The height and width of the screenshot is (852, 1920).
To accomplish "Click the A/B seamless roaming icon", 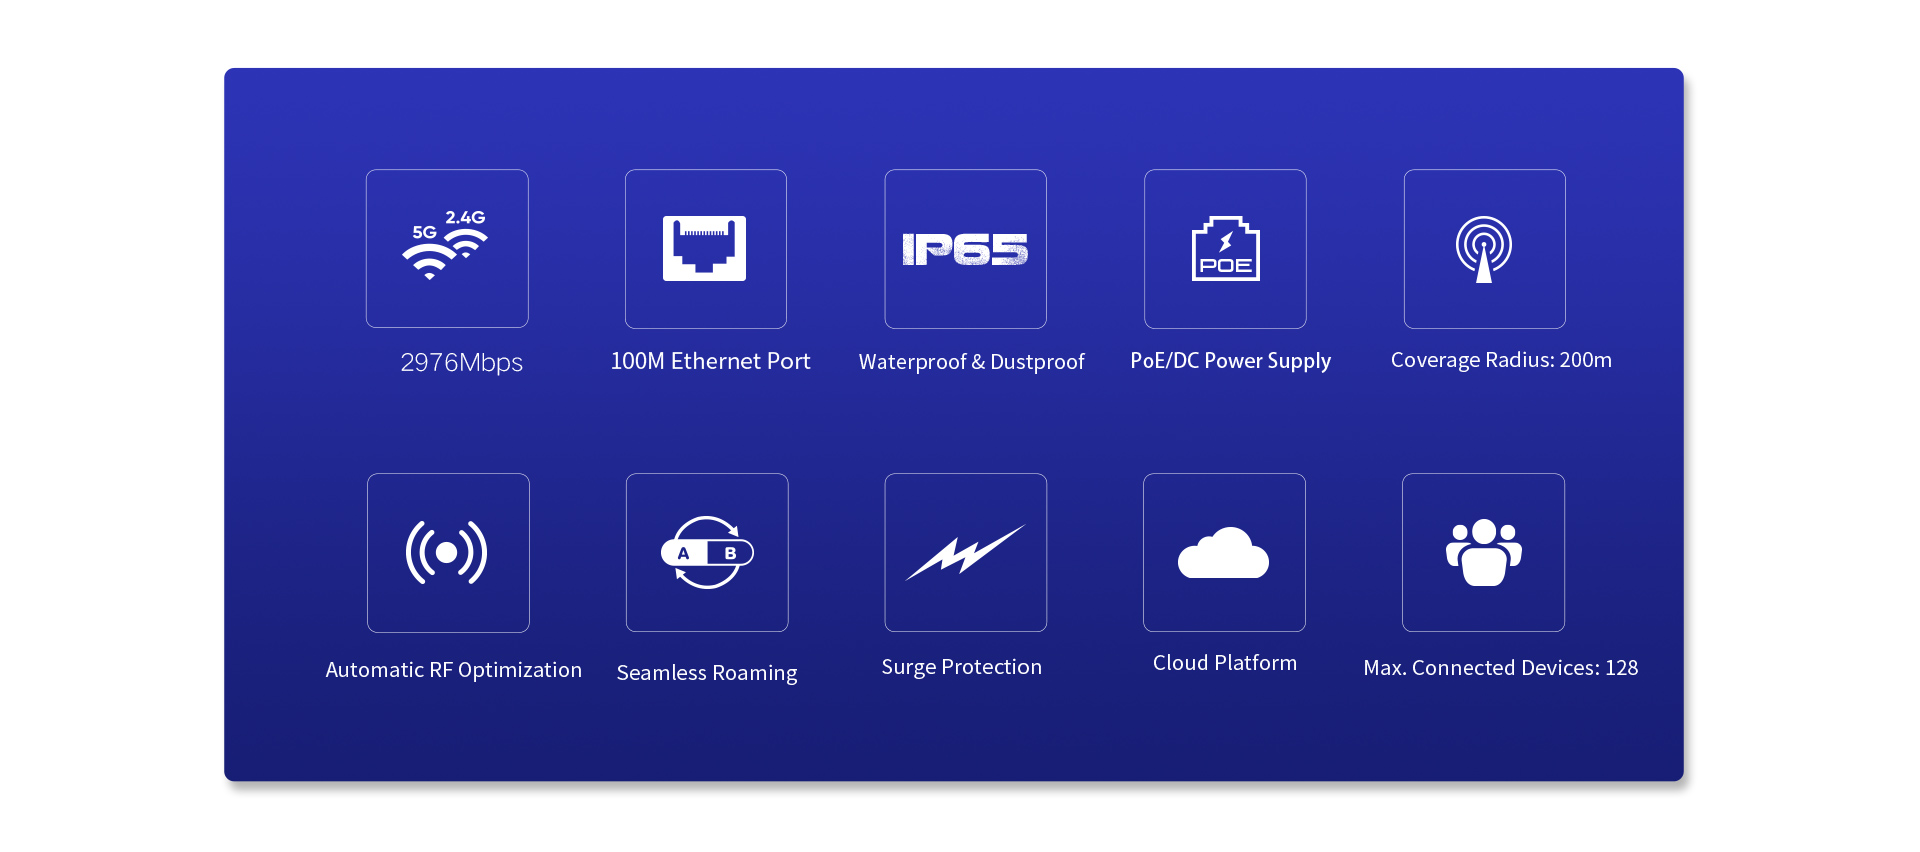I will coord(707,552).
